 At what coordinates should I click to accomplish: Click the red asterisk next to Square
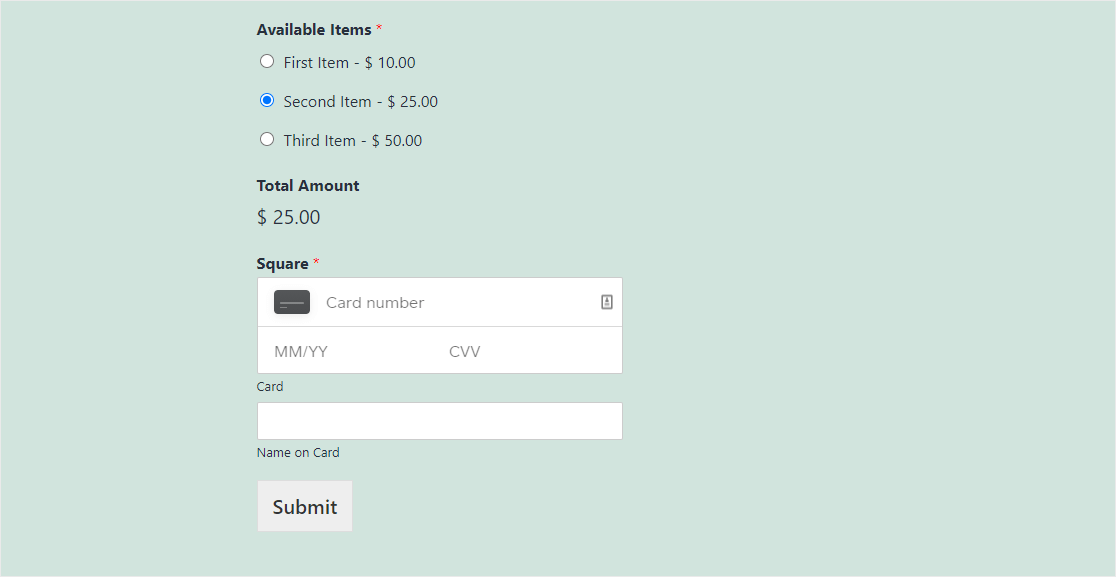tap(317, 262)
